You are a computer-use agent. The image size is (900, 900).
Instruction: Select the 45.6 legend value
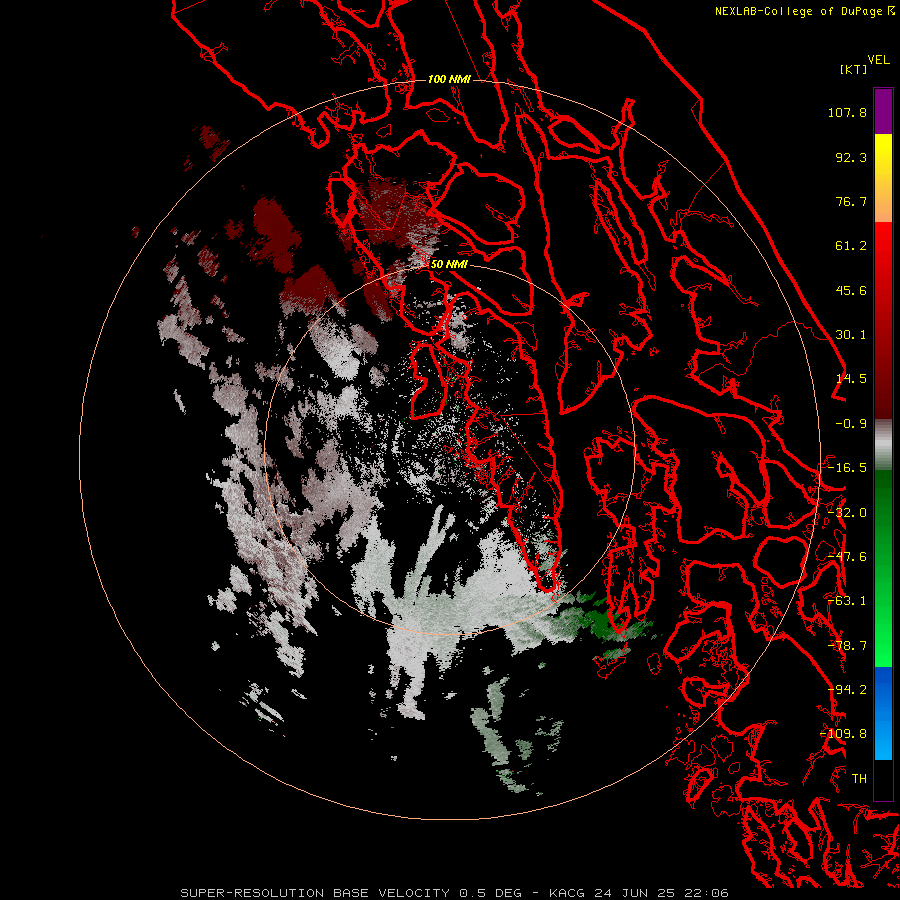(851, 290)
